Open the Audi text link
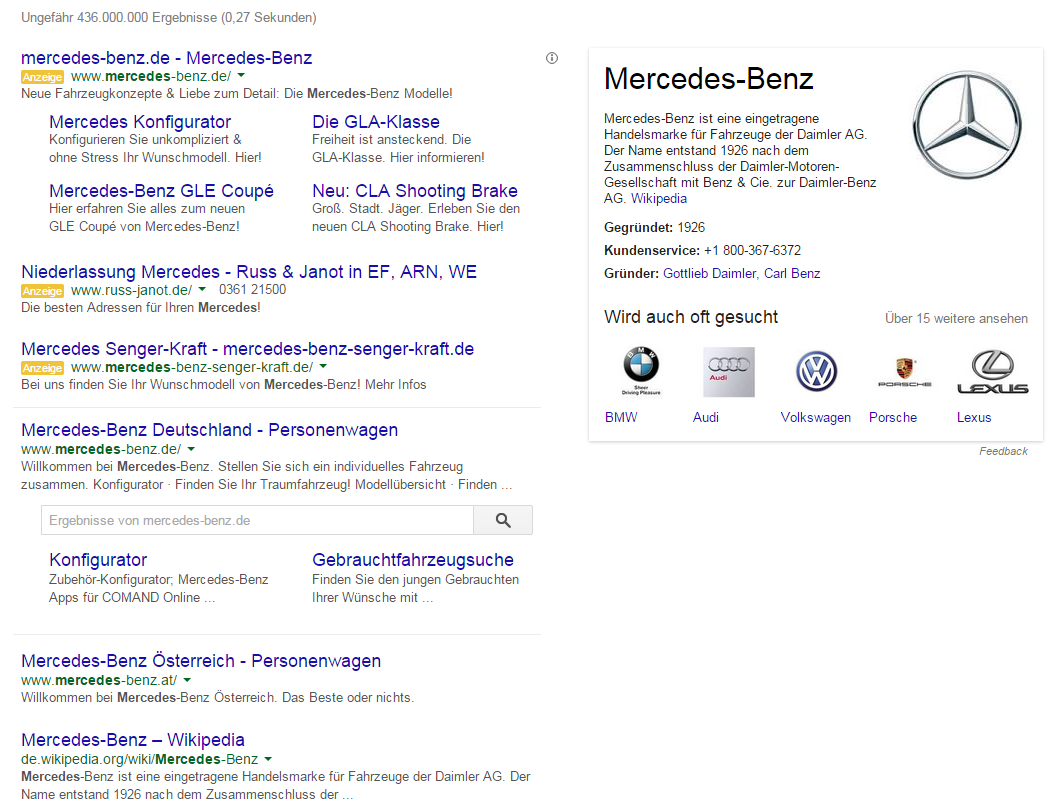1062x812 pixels. click(x=706, y=417)
